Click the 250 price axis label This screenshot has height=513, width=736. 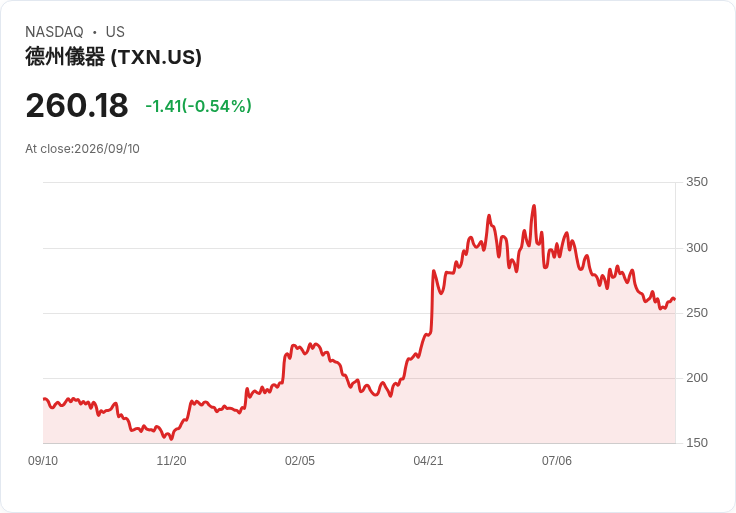click(x=697, y=313)
